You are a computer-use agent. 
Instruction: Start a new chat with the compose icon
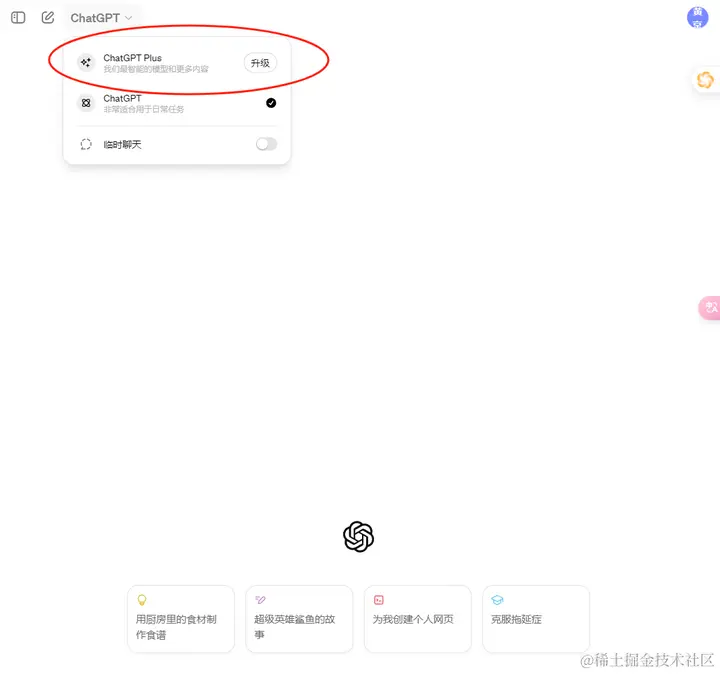click(x=48, y=17)
